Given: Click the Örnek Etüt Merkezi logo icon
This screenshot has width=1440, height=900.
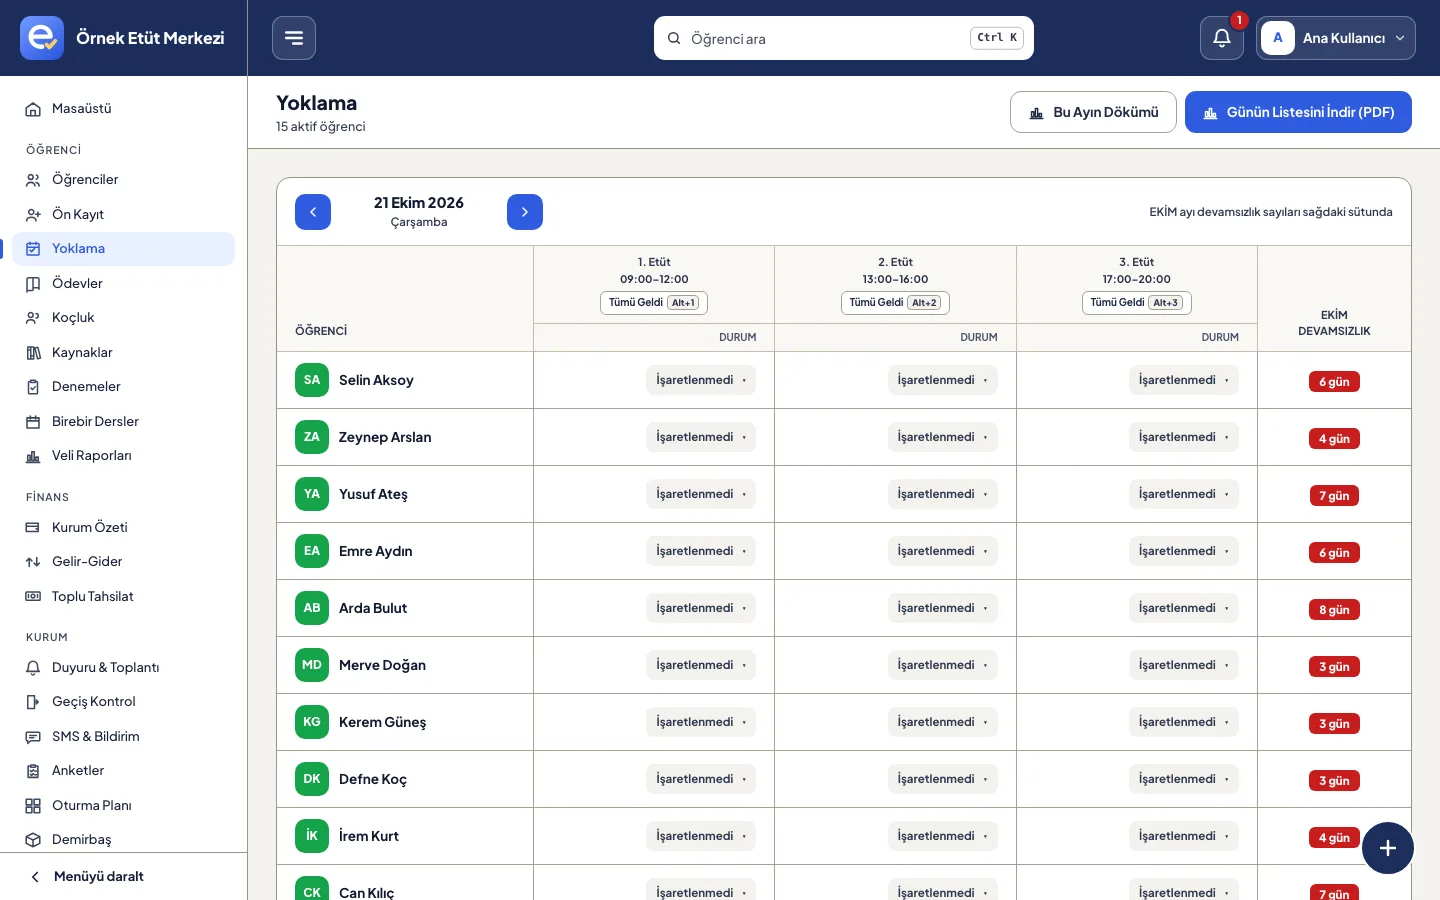Looking at the screenshot, I should [42, 38].
